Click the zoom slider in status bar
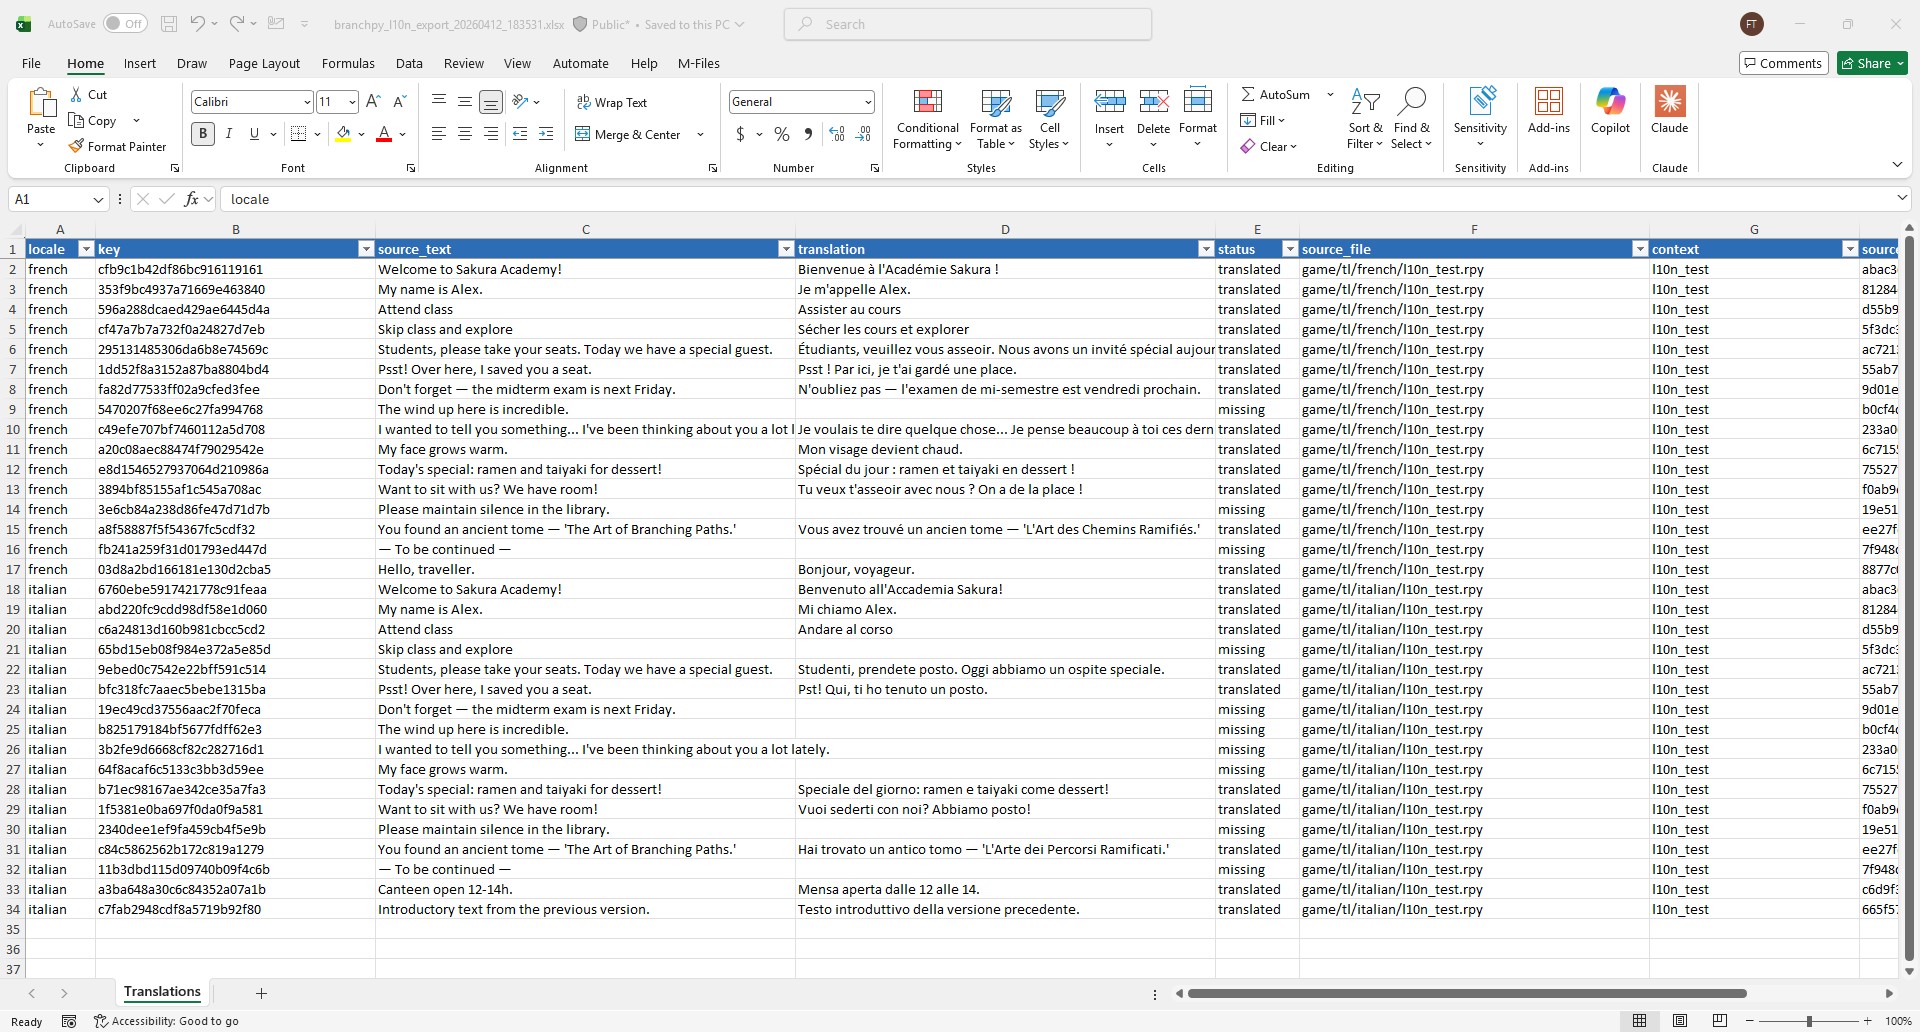Image resolution: width=1920 pixels, height=1032 pixels. [x=1808, y=1021]
